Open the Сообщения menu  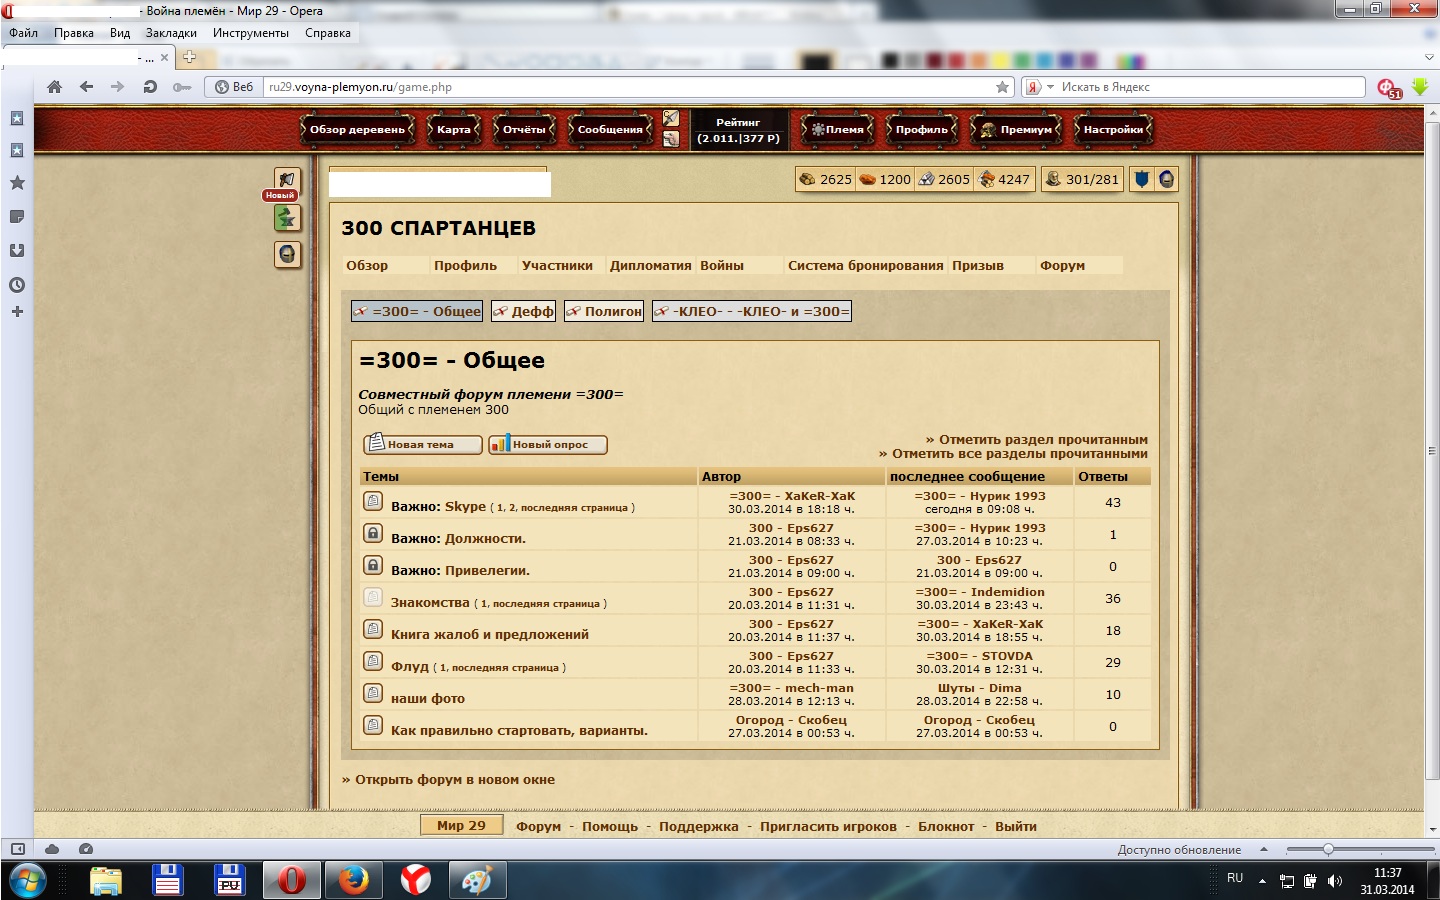610,129
